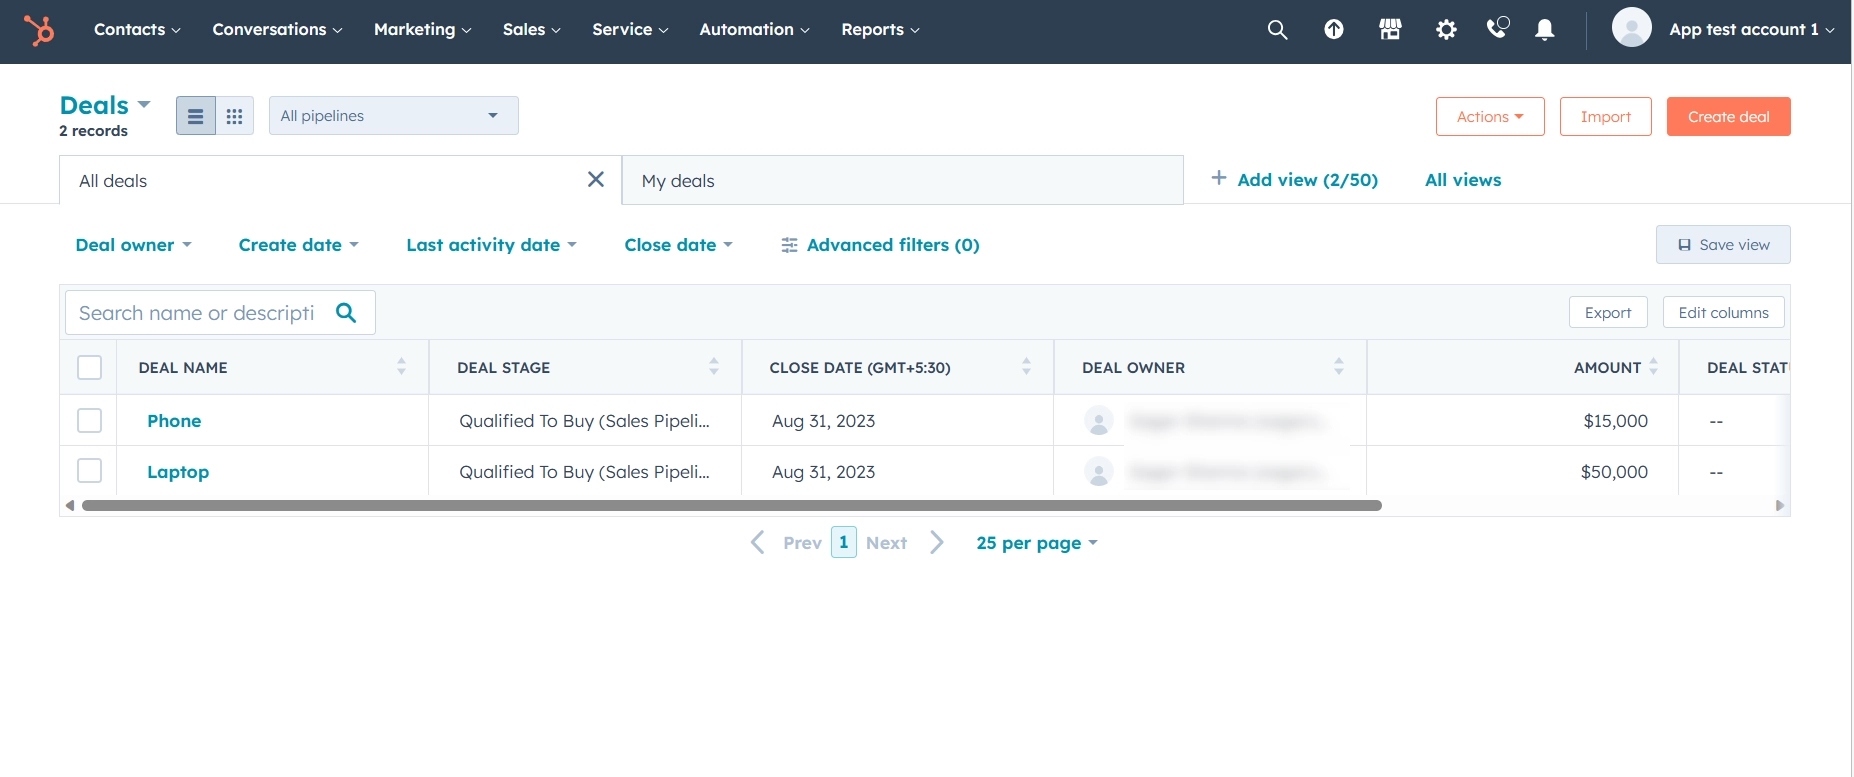Open the calling phone icon
This screenshot has width=1854, height=777.
(1497, 28)
